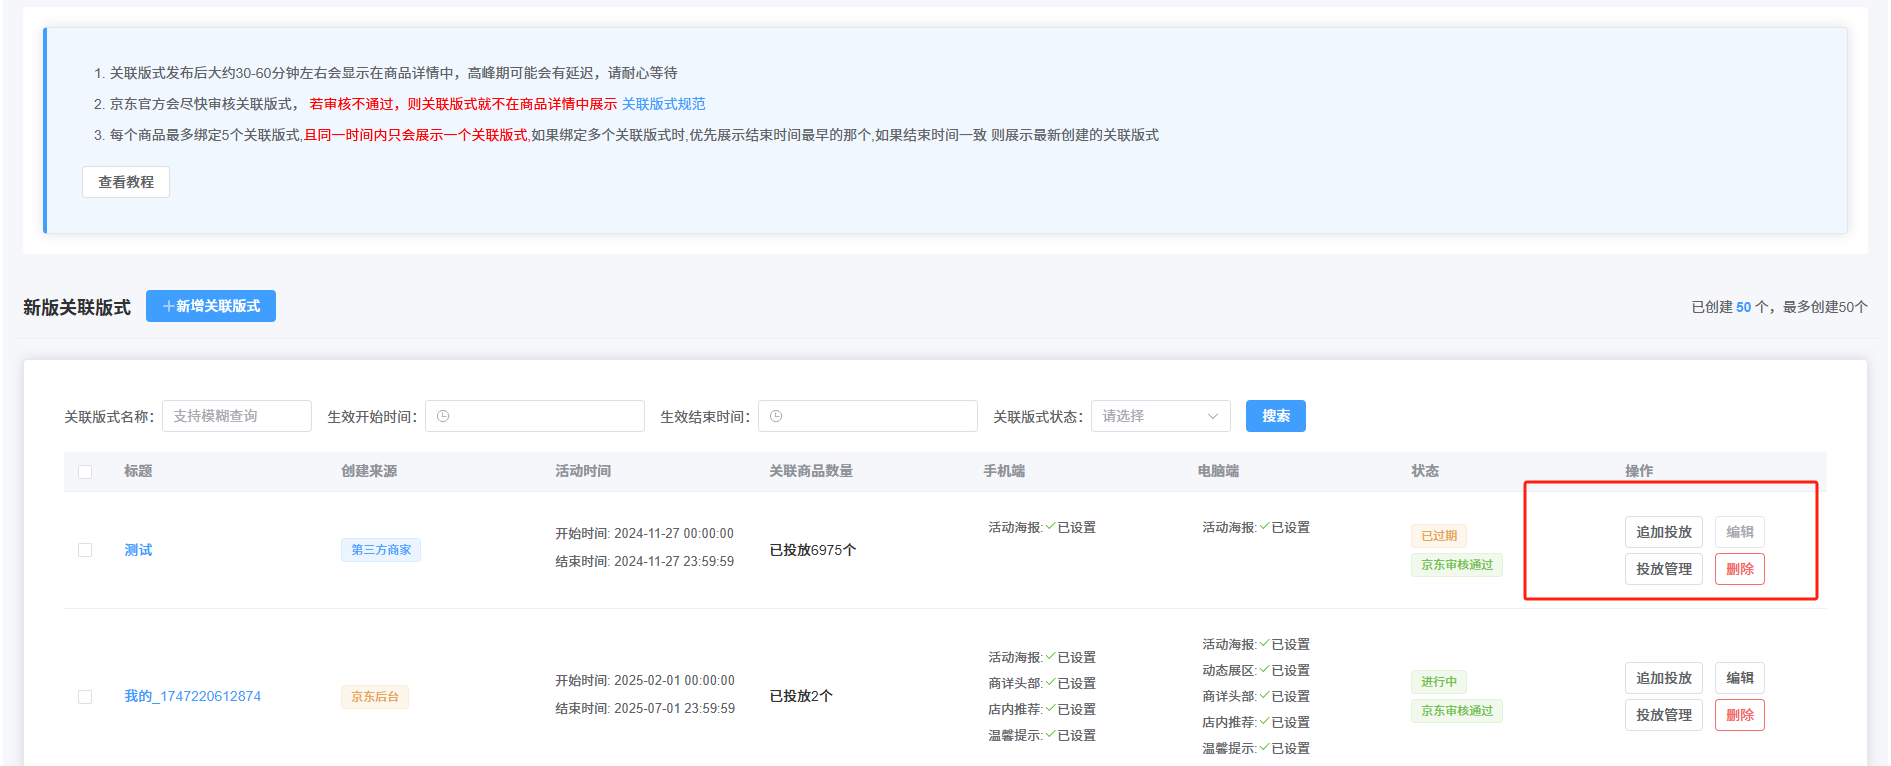
Task: Open the 关联版式规范 link
Action: tap(663, 104)
